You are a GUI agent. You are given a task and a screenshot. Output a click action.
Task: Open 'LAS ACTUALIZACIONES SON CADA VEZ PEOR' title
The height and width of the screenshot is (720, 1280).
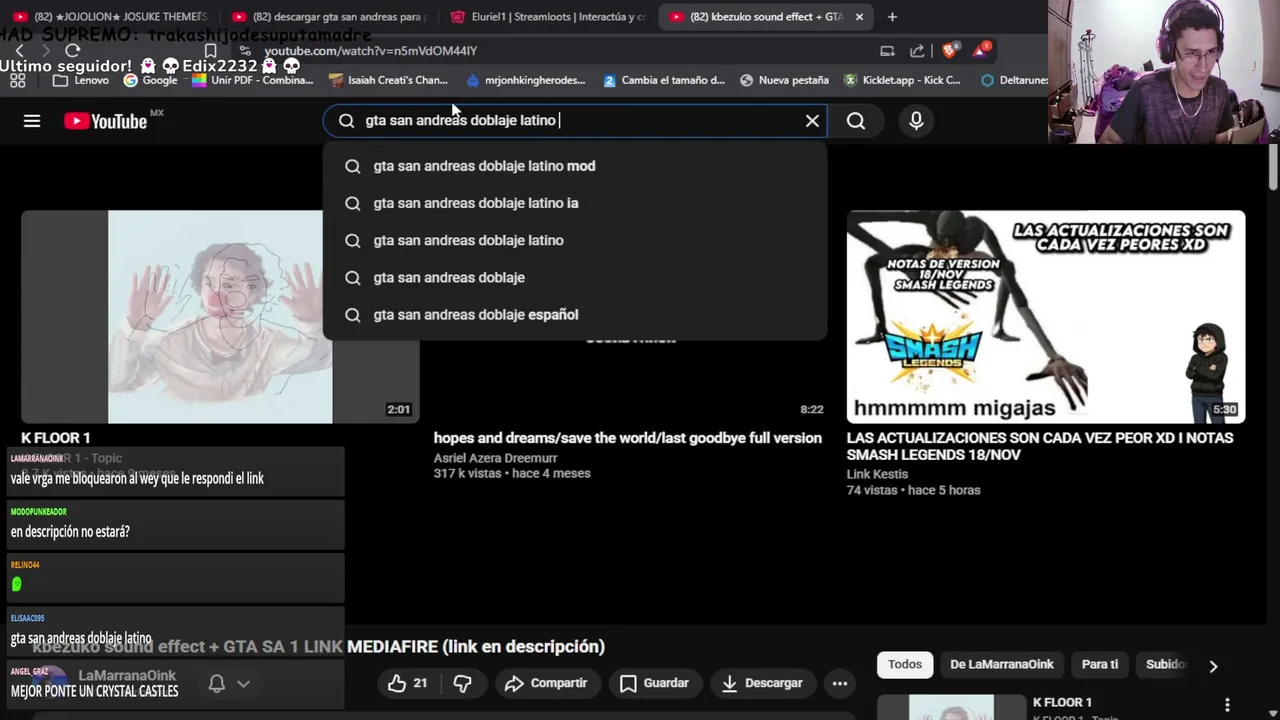click(1040, 446)
